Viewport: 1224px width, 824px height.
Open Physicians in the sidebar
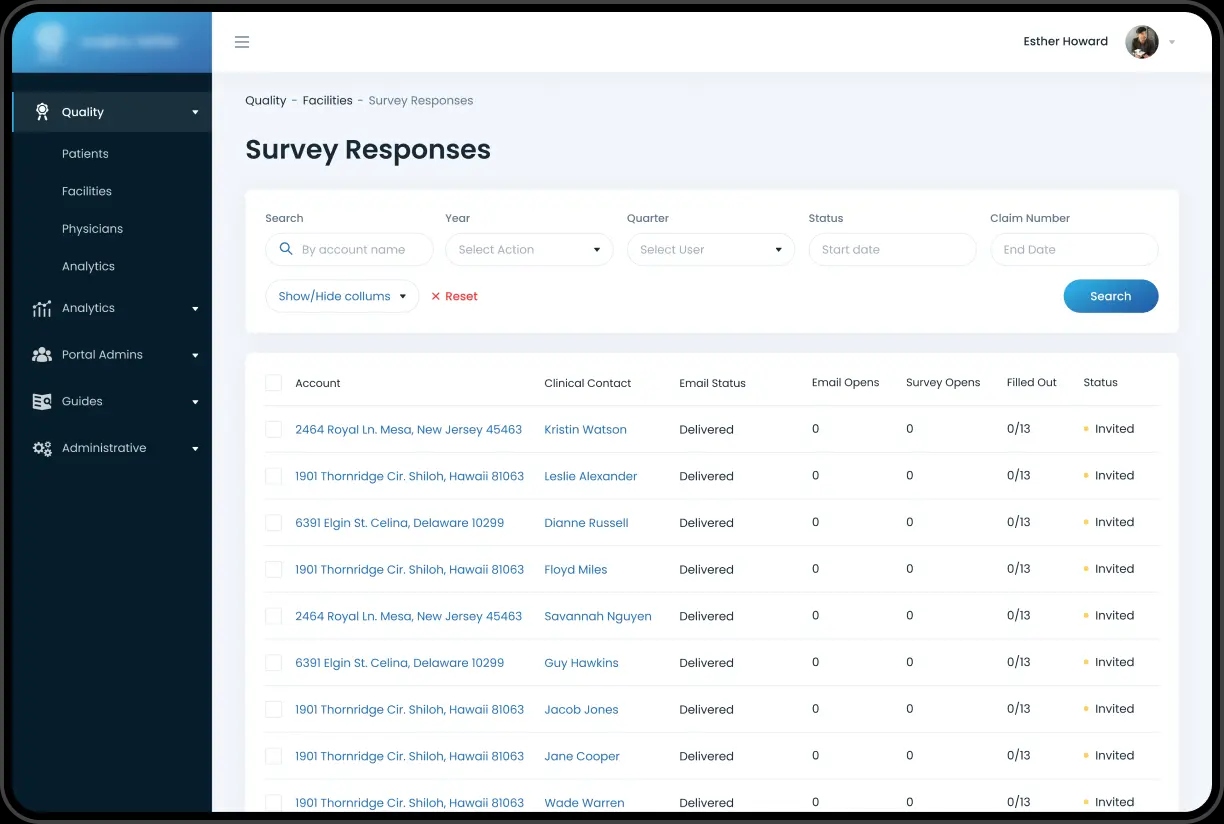[x=92, y=229]
